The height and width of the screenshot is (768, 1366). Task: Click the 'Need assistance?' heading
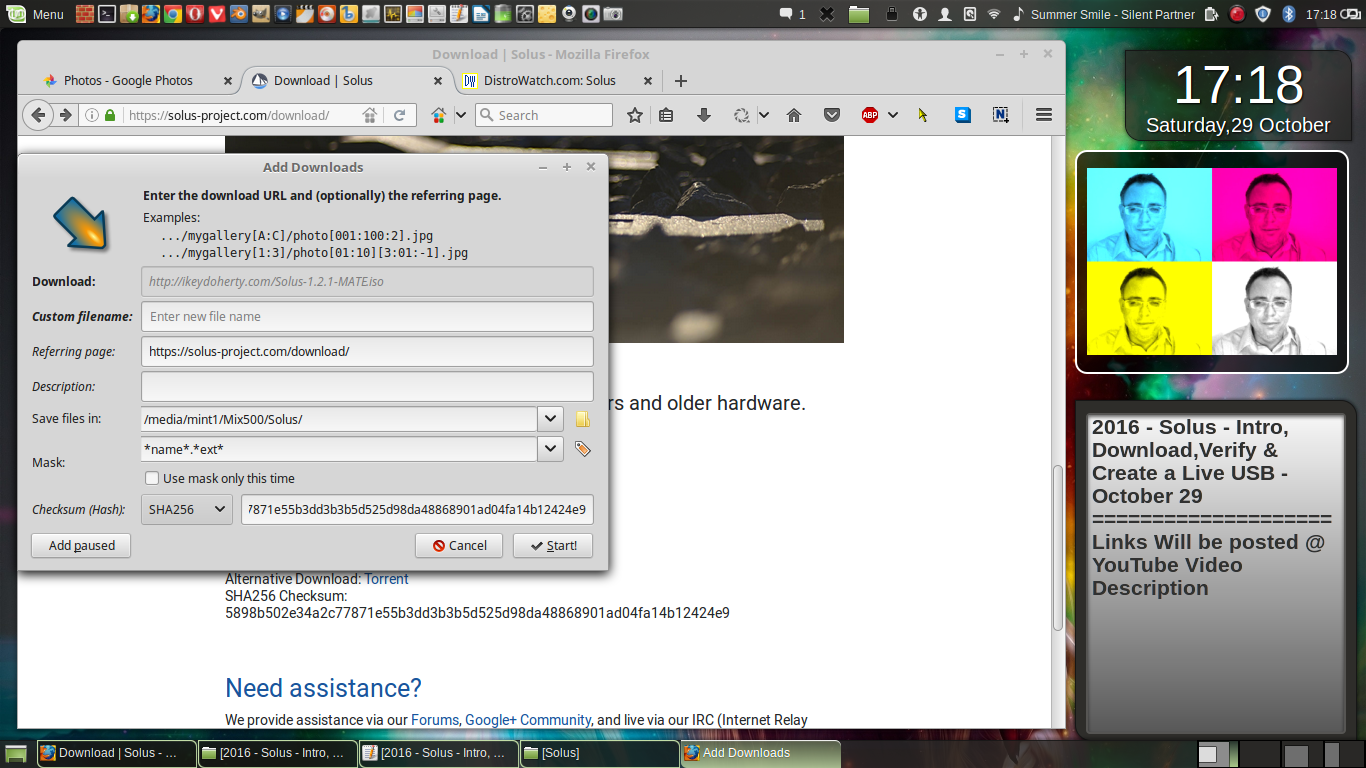pyautogui.click(x=323, y=688)
